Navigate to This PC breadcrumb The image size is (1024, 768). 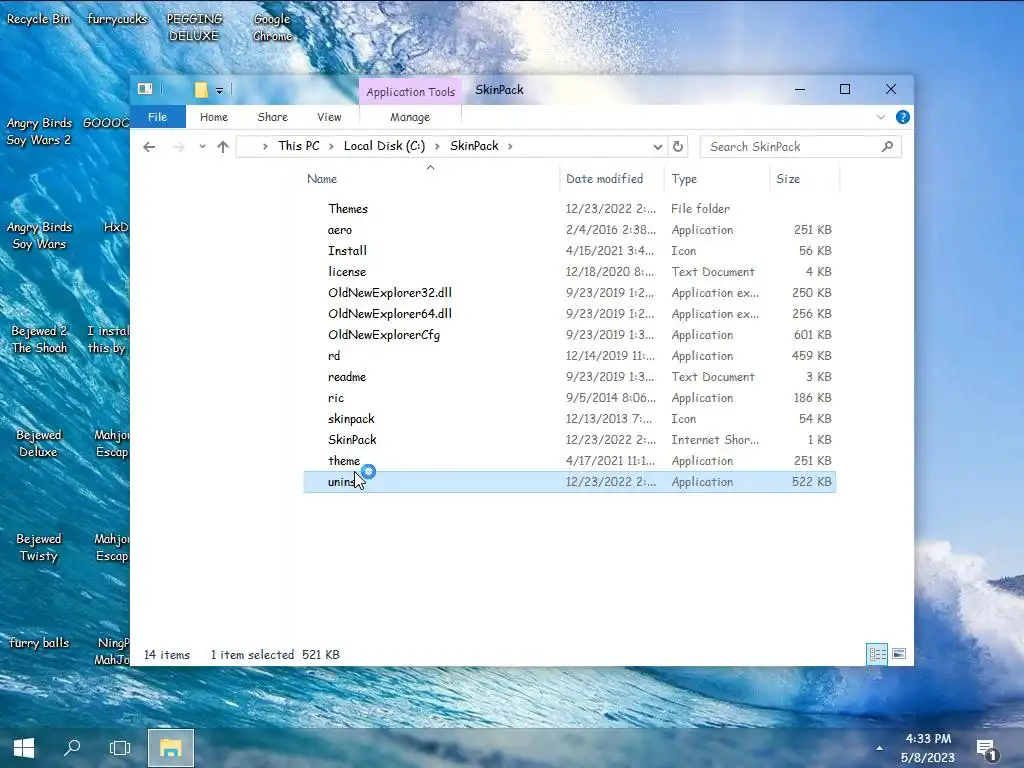pos(298,146)
